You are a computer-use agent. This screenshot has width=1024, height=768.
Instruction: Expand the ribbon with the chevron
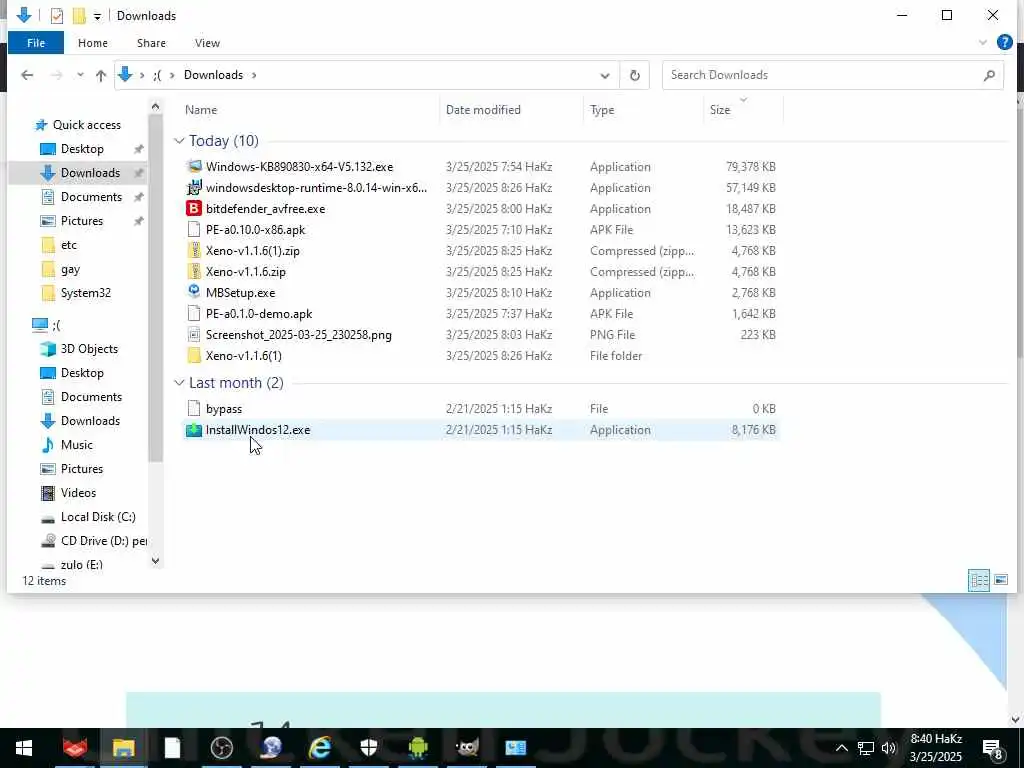[982, 43]
